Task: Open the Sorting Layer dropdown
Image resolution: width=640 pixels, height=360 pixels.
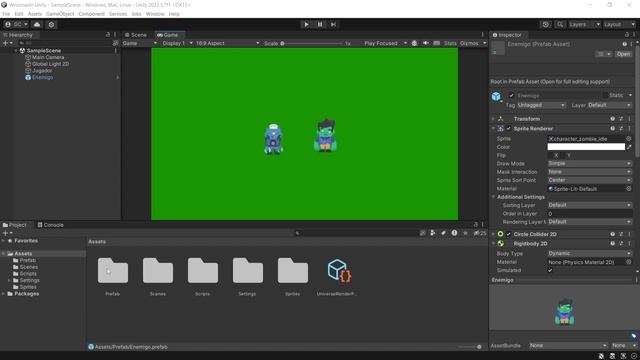Action: click(x=589, y=205)
